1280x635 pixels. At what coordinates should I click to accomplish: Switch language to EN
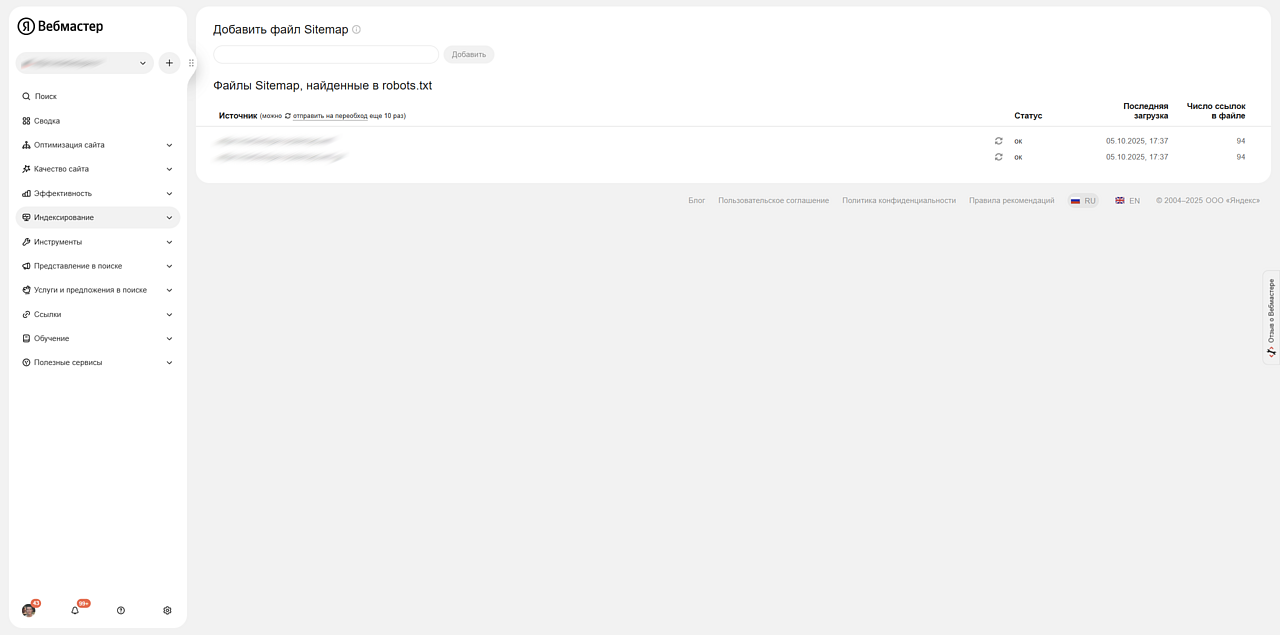[1128, 201]
